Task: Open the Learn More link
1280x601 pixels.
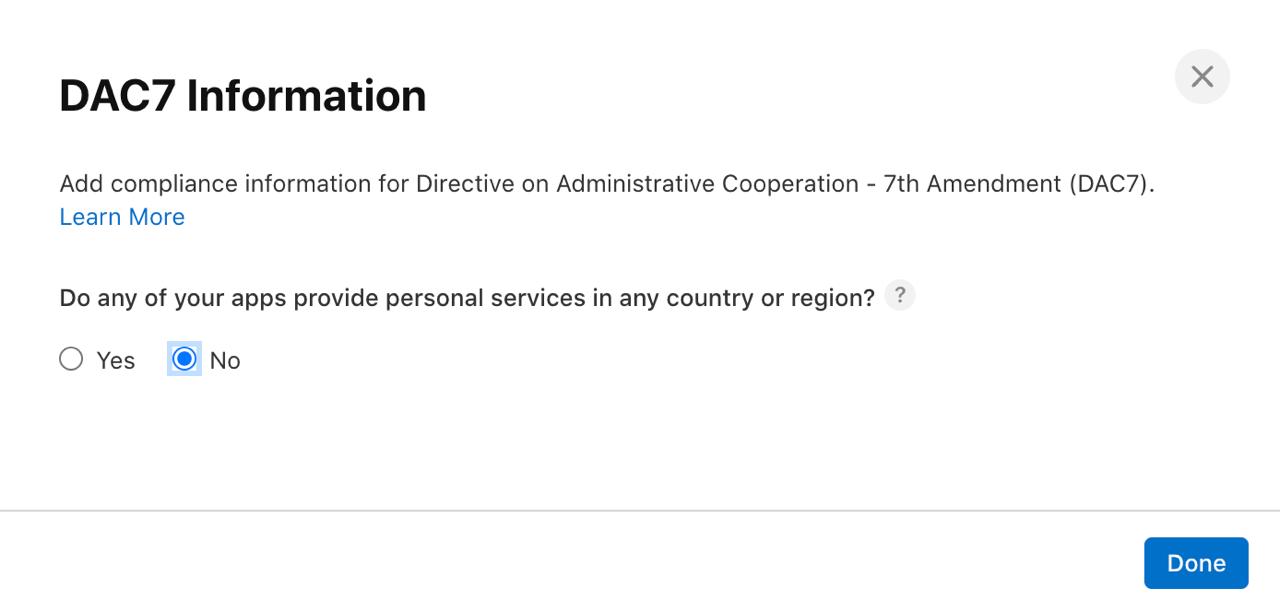Action: click(x=122, y=217)
